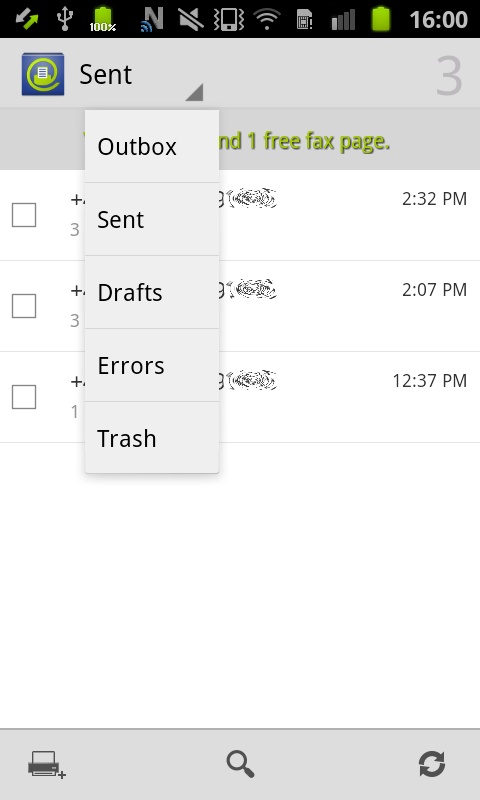
Task: Choose Trash in the folder dropdown
Action: [x=152, y=438]
